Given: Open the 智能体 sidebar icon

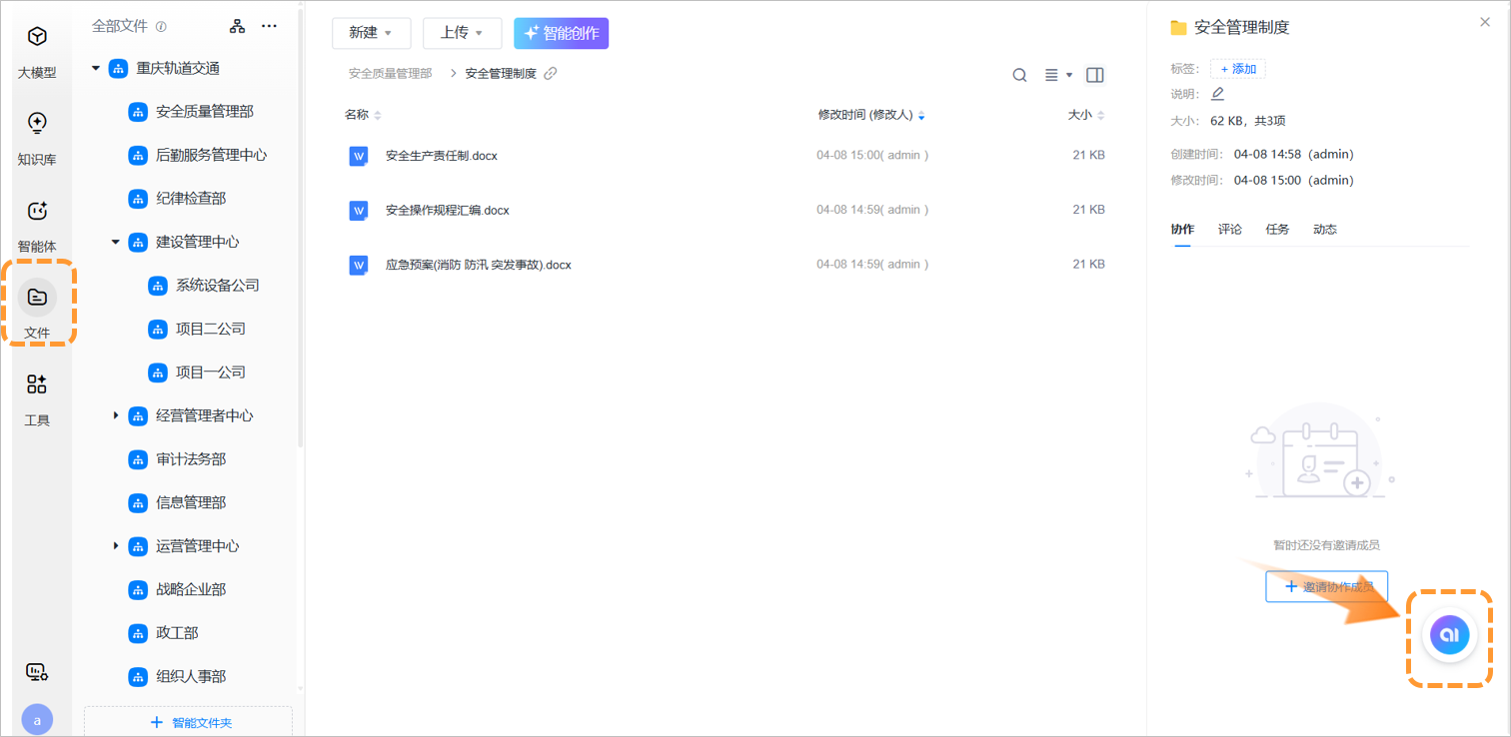Looking at the screenshot, I should [37, 212].
